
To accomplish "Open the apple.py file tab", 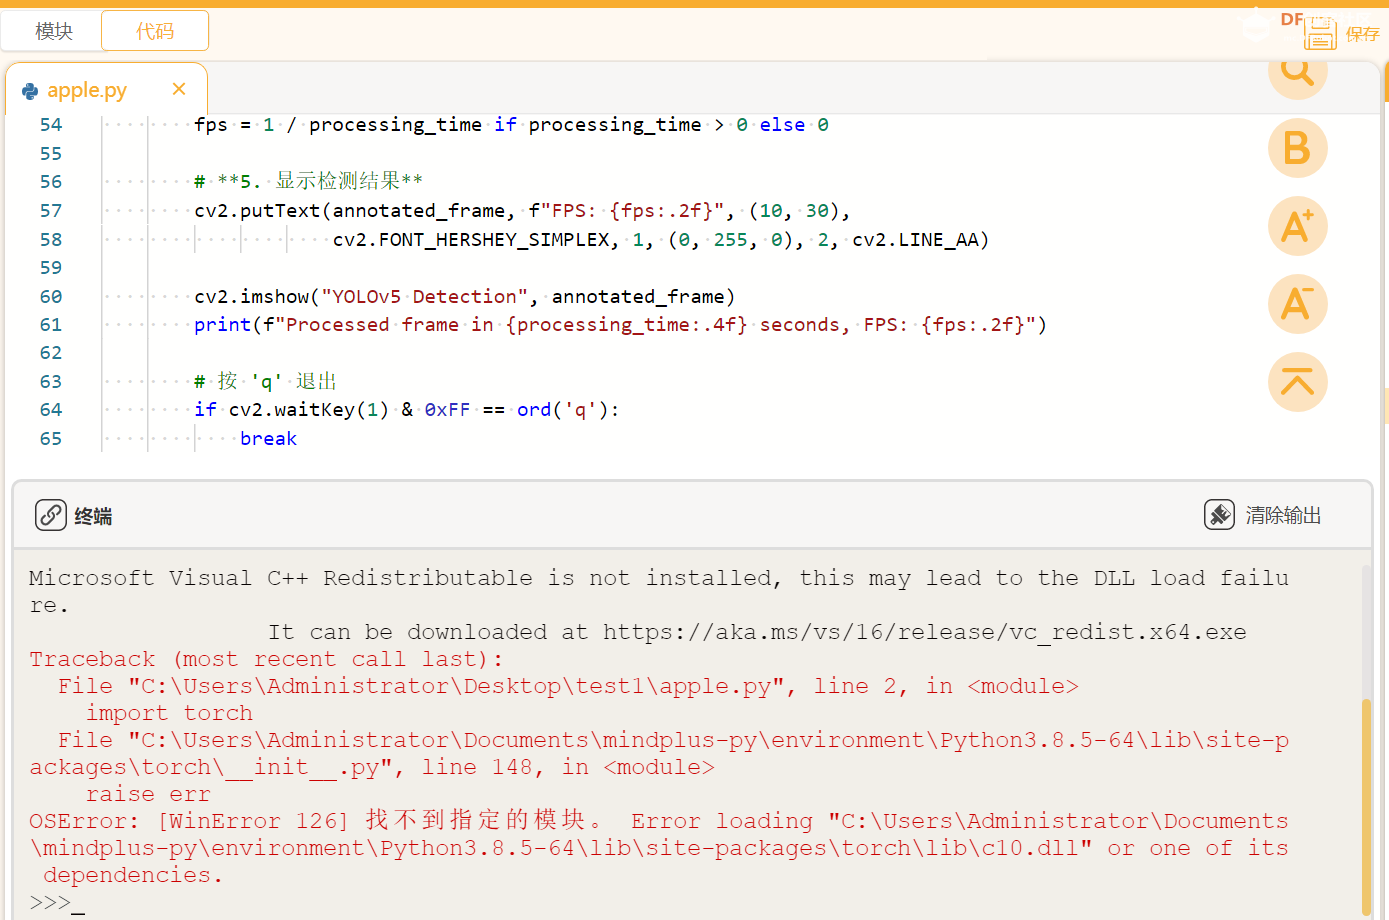I will click(86, 90).
